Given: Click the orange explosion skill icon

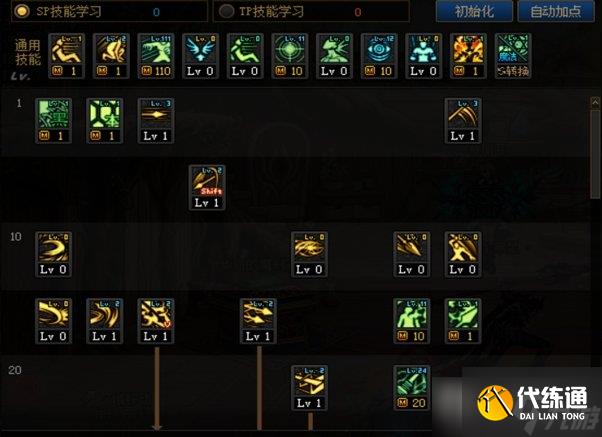Looking at the screenshot, I should tap(468, 56).
